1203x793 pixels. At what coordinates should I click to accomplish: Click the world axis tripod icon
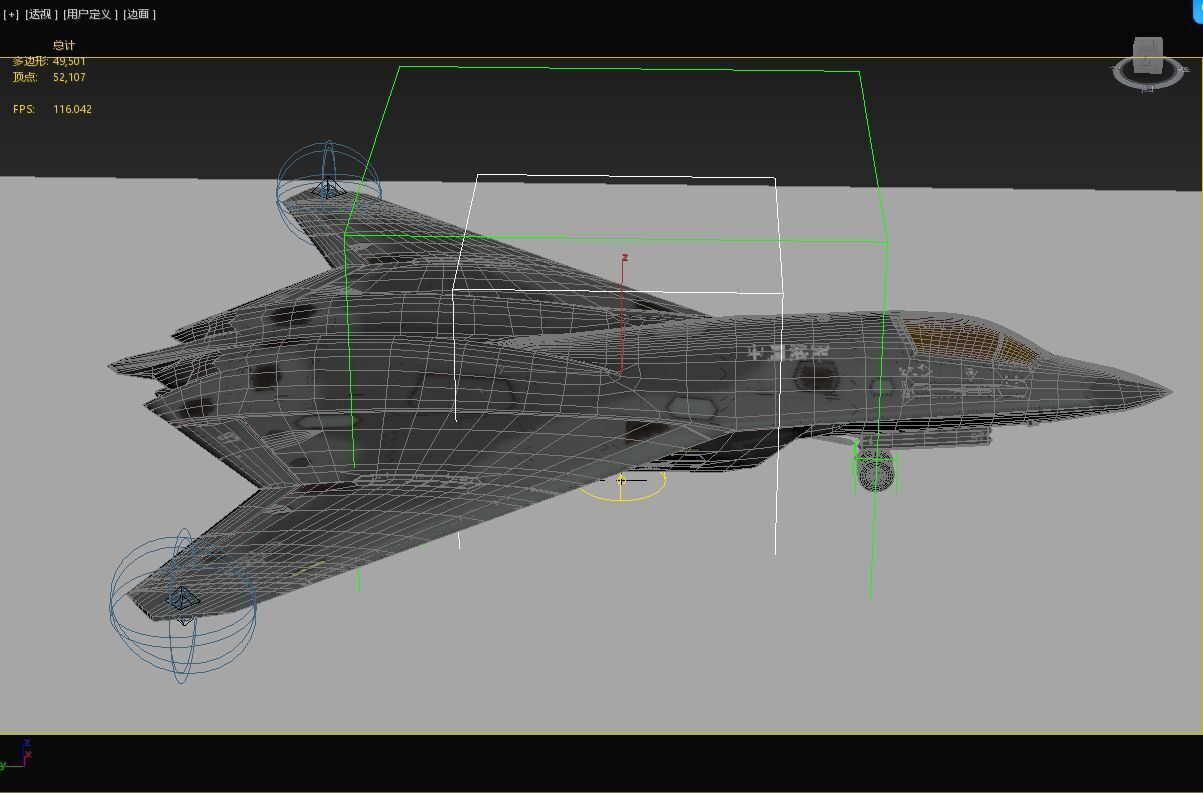point(17,755)
